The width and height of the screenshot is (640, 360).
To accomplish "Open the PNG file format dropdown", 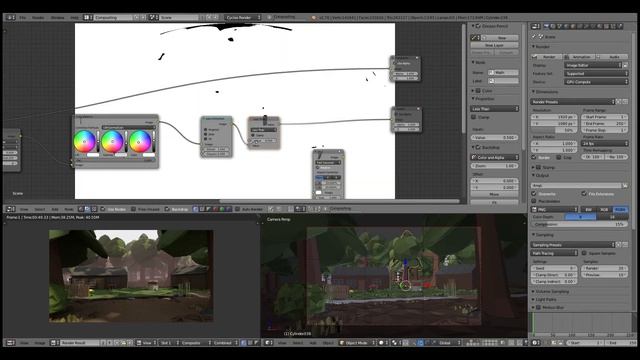I will (555, 209).
